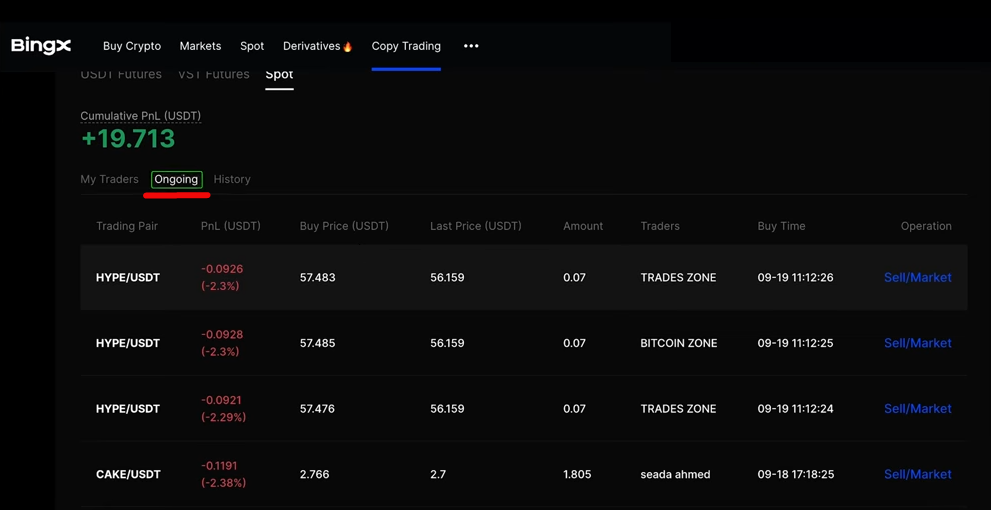991x510 pixels.
Task: Switch to the VST Futures tab
Action: pyautogui.click(x=213, y=75)
